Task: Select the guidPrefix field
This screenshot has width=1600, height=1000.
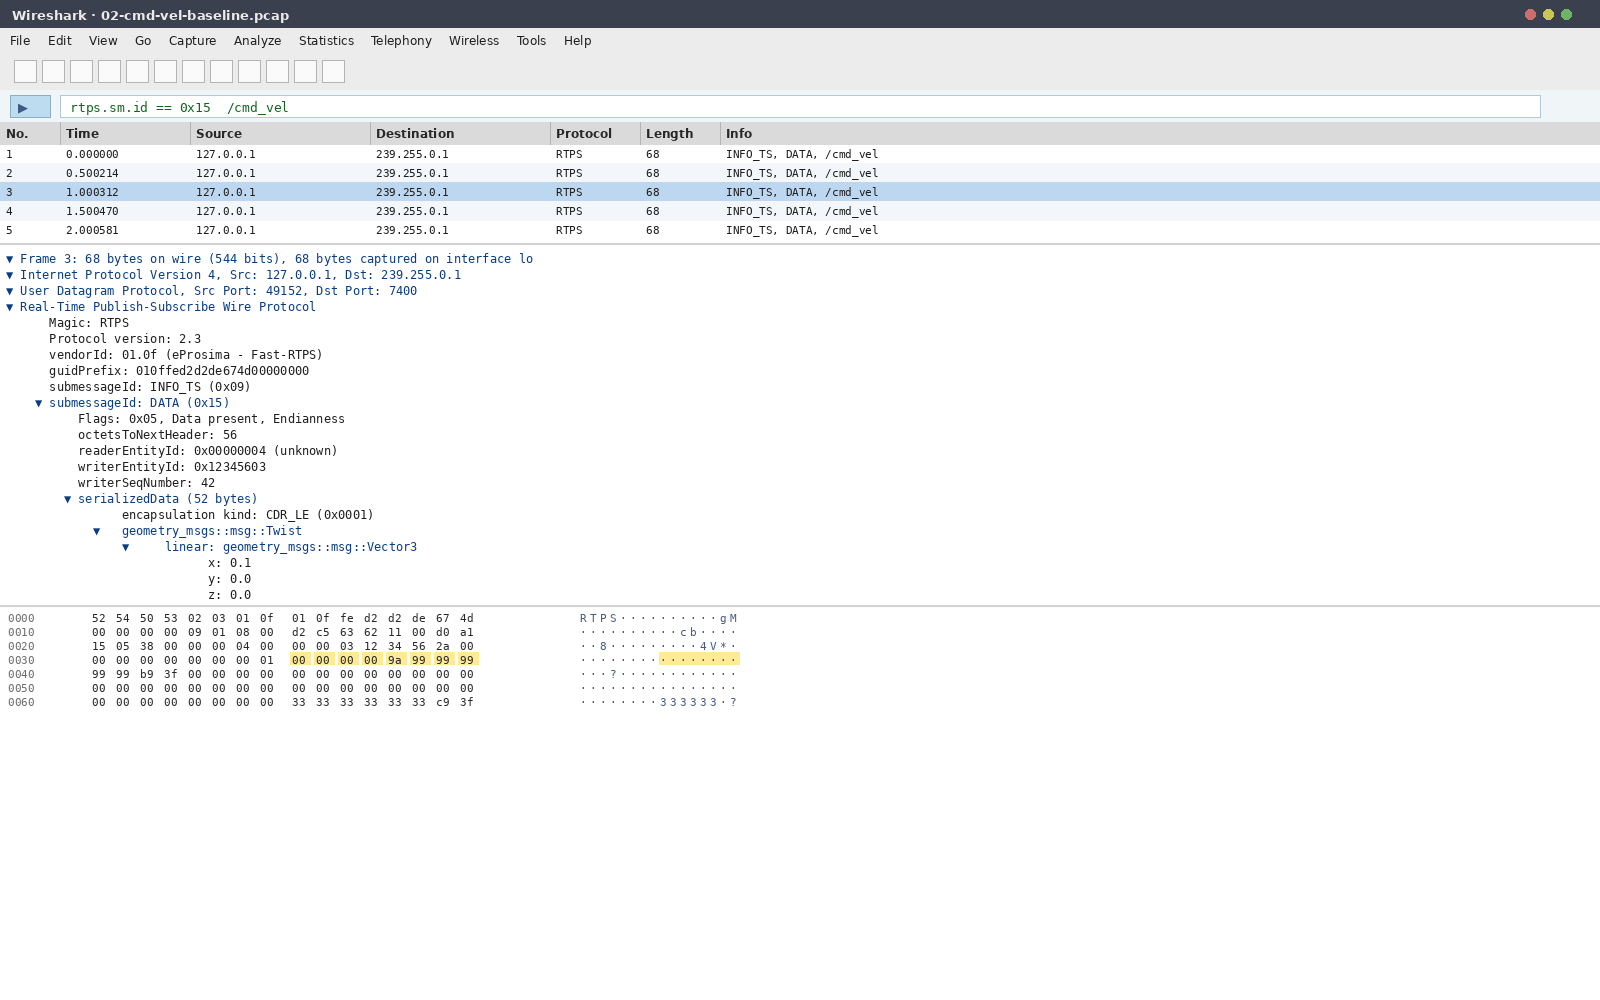Action: (179, 371)
